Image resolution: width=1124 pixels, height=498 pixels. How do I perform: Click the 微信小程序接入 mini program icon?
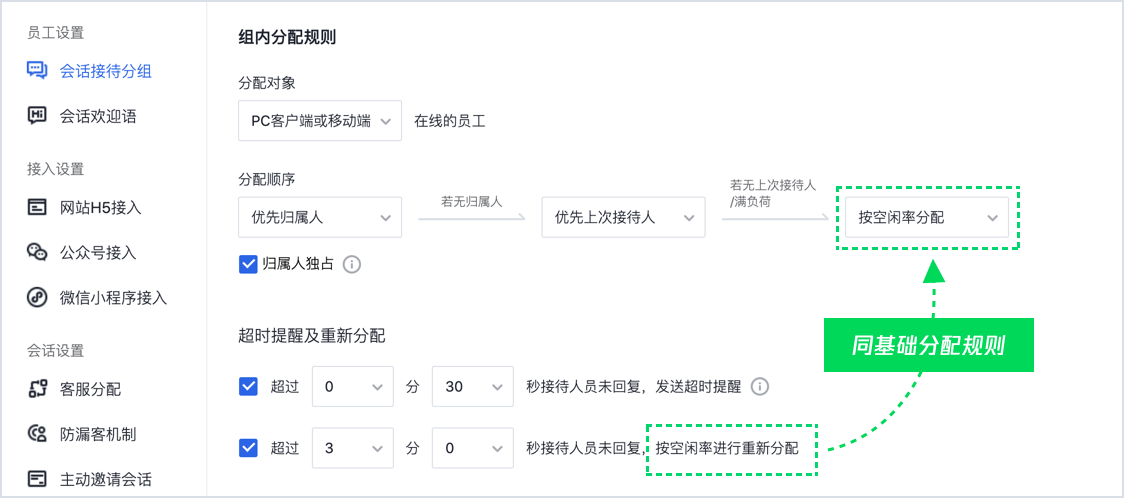coord(37,297)
